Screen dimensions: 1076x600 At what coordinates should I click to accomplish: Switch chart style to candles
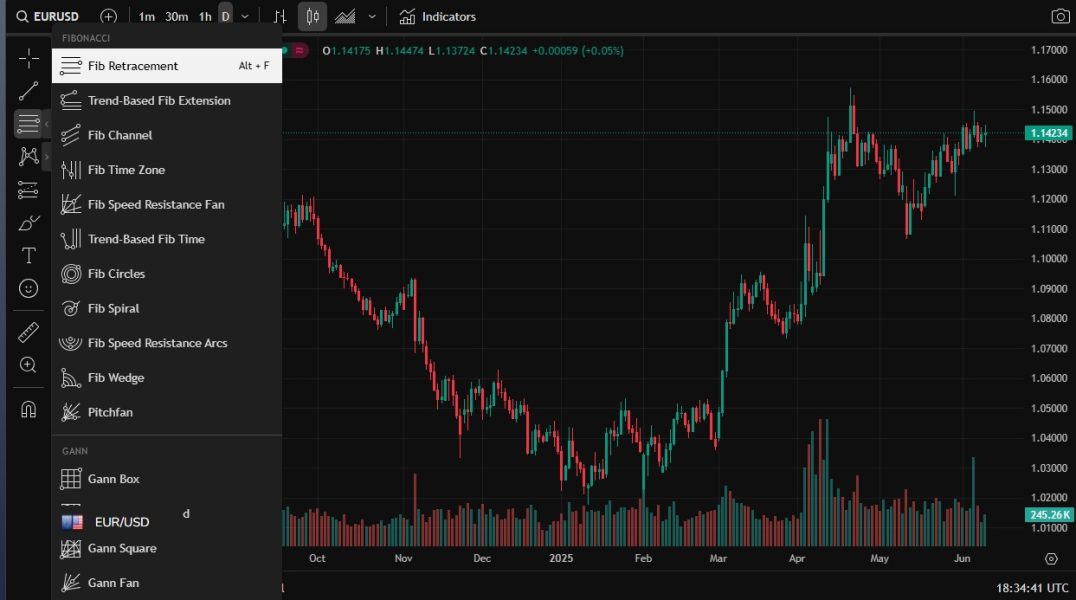(x=312, y=16)
